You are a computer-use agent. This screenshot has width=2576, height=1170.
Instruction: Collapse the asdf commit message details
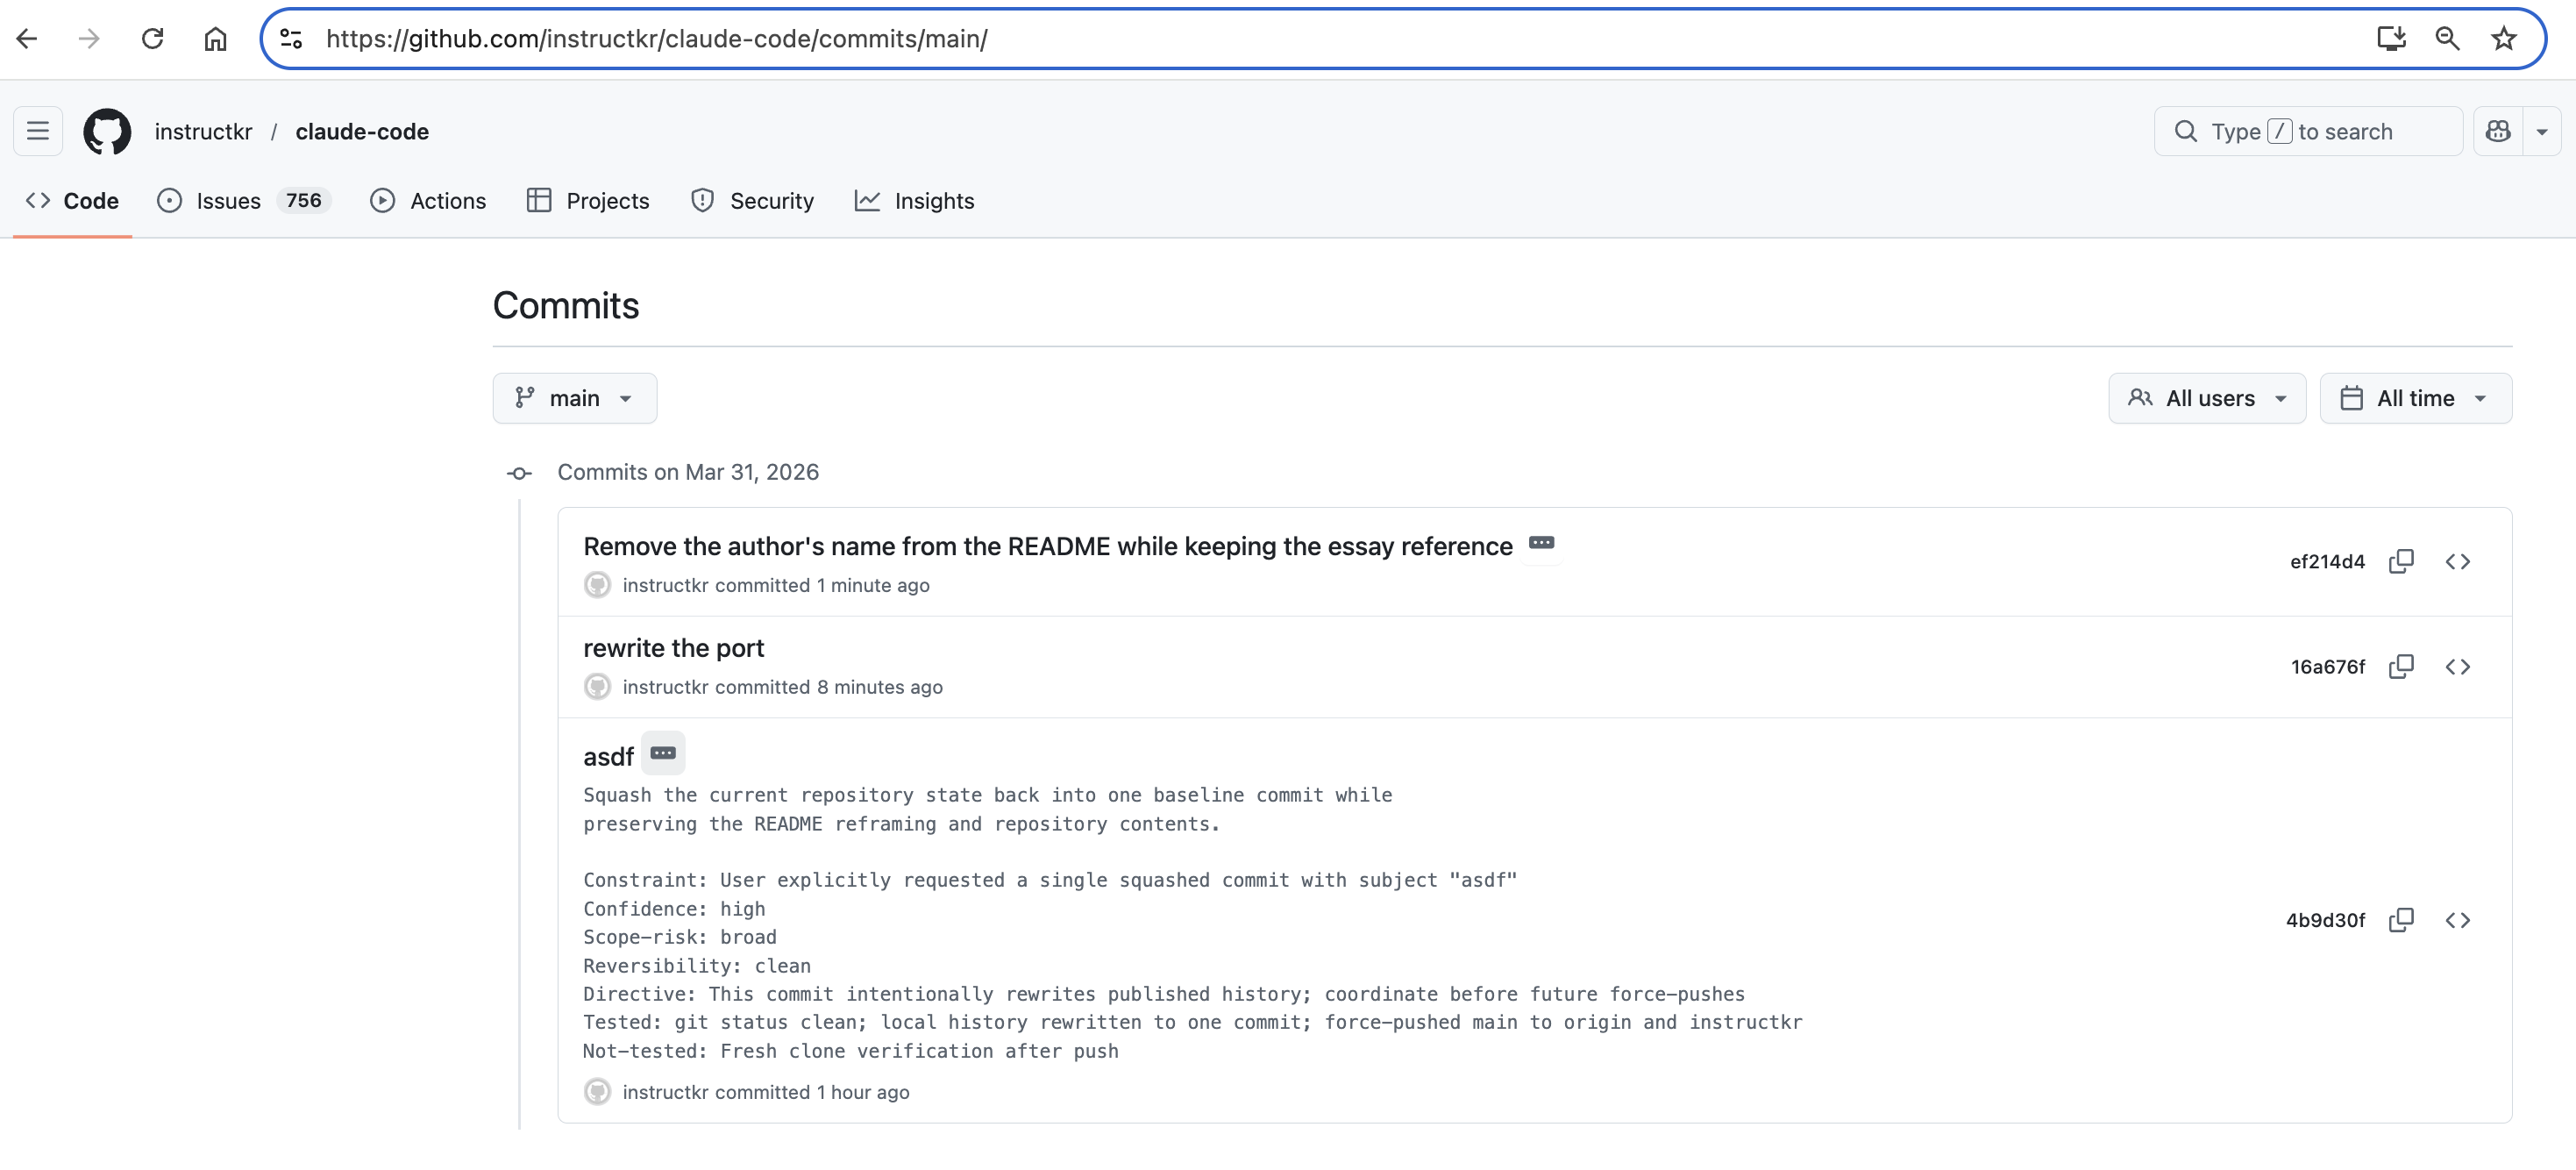coord(663,753)
